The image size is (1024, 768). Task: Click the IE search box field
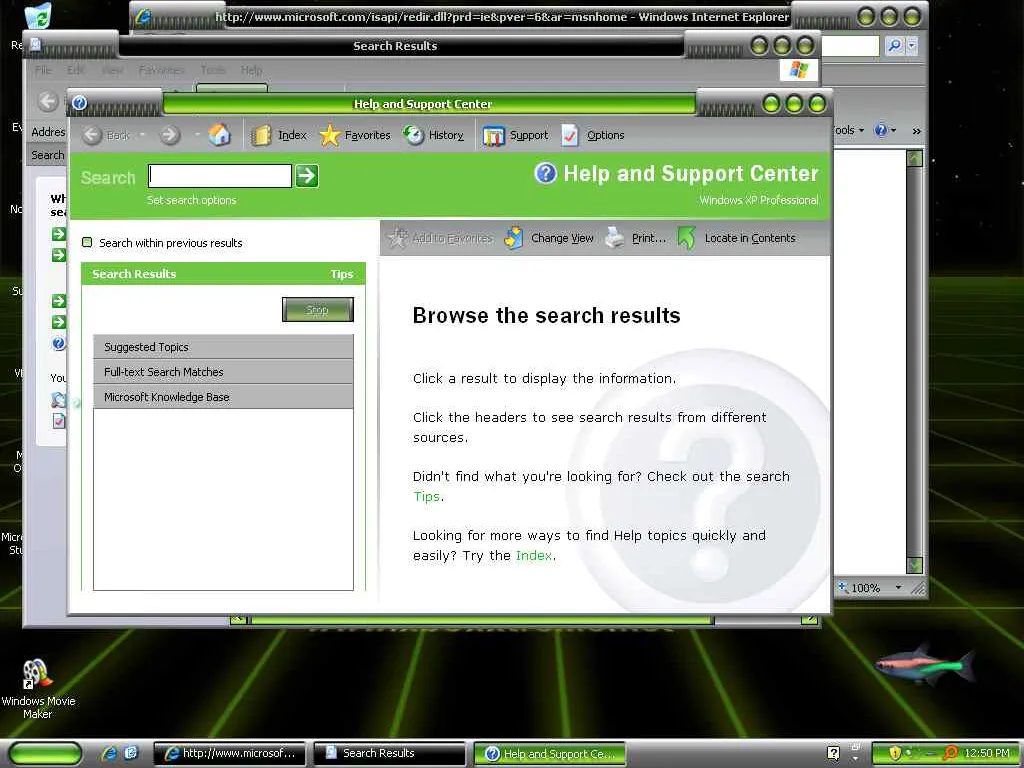tap(850, 46)
